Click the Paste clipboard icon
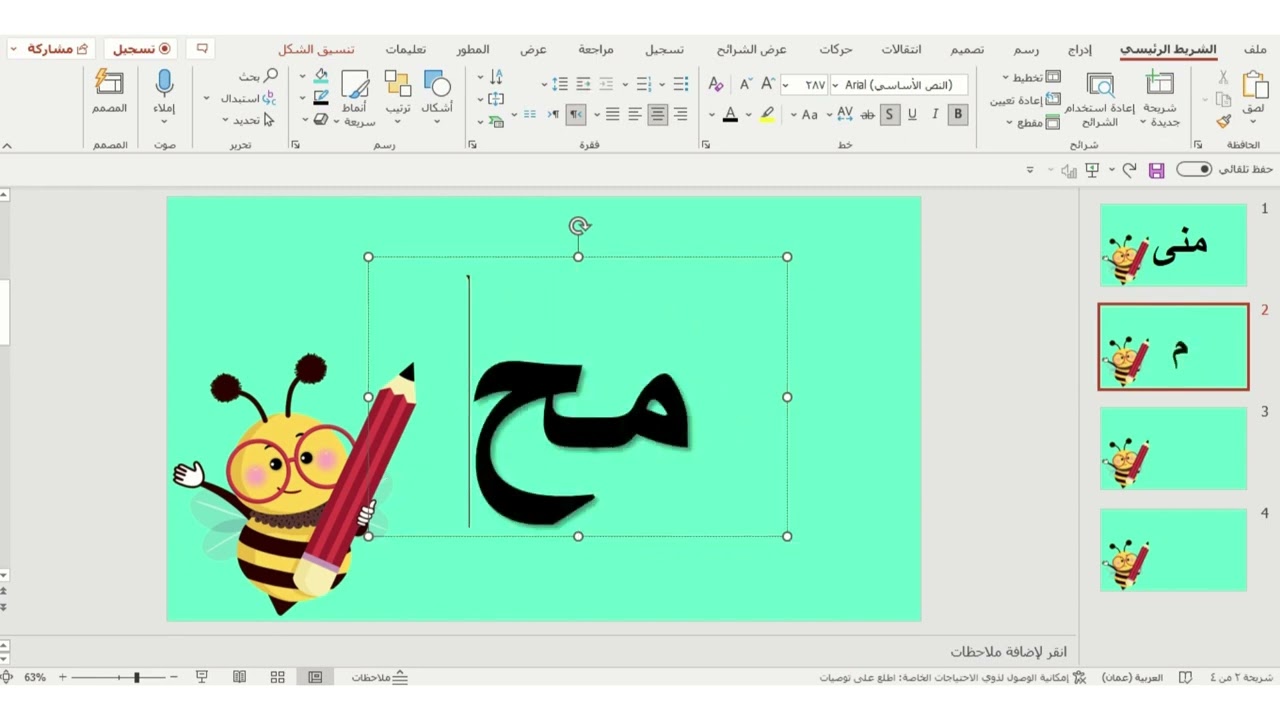 coord(1255,85)
